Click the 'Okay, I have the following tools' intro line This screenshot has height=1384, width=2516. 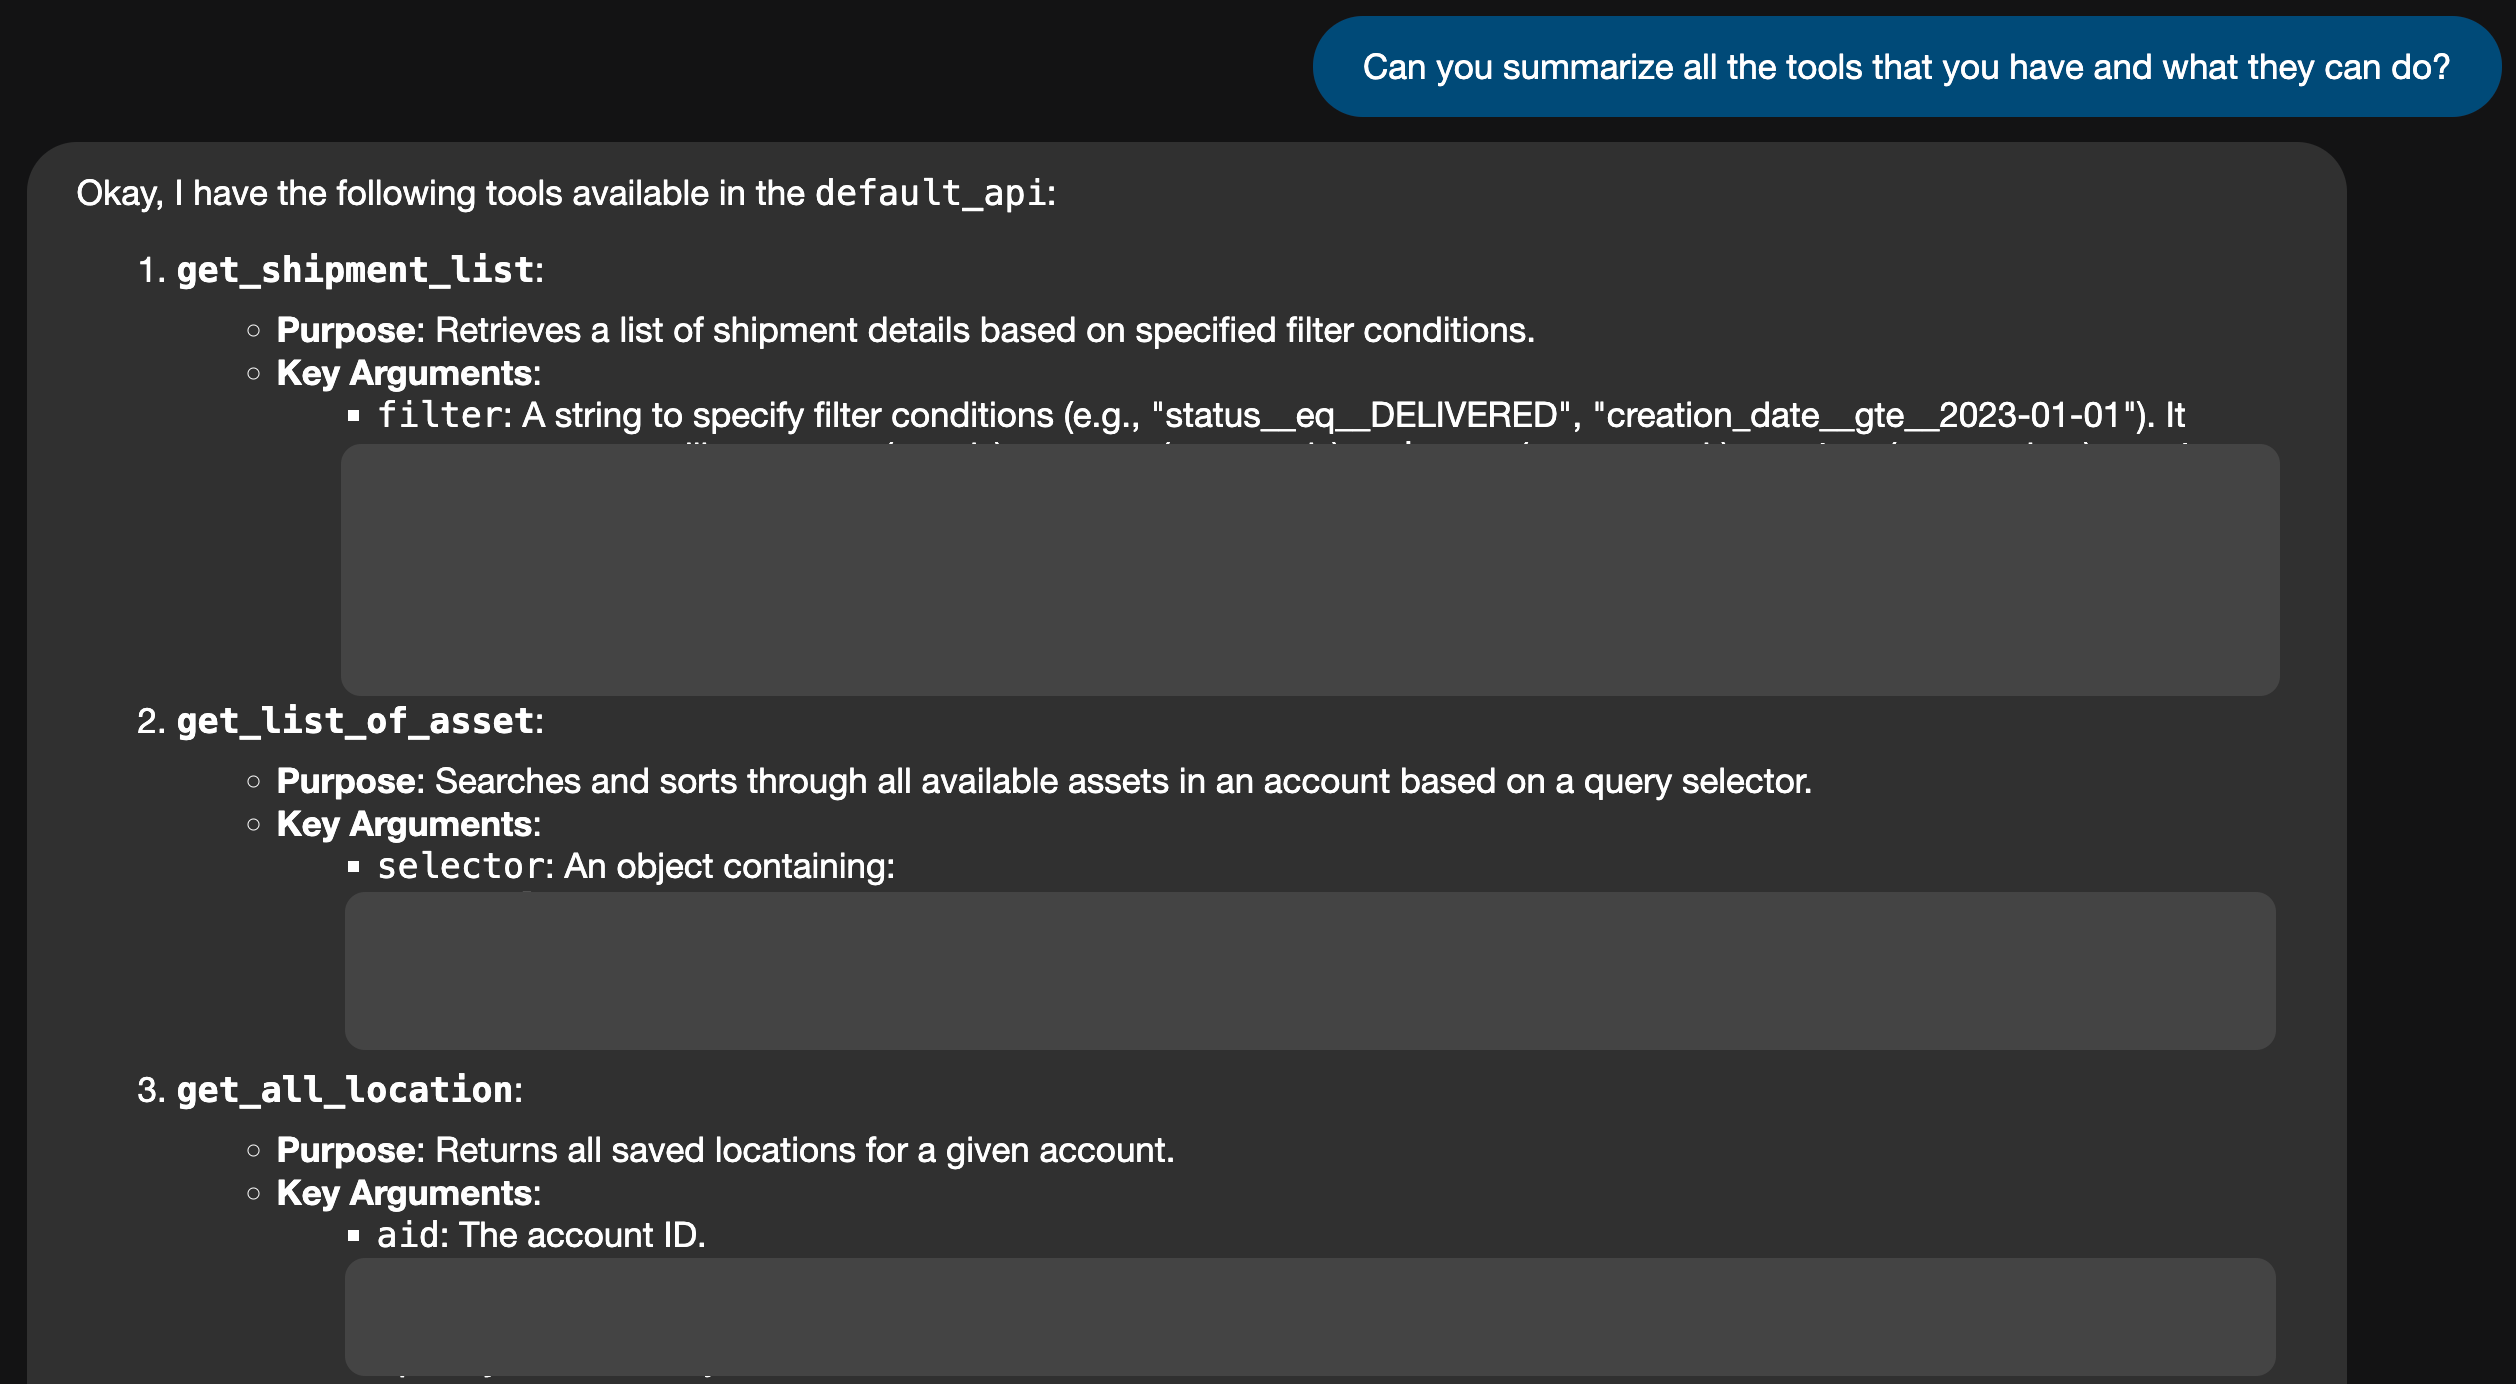click(566, 193)
